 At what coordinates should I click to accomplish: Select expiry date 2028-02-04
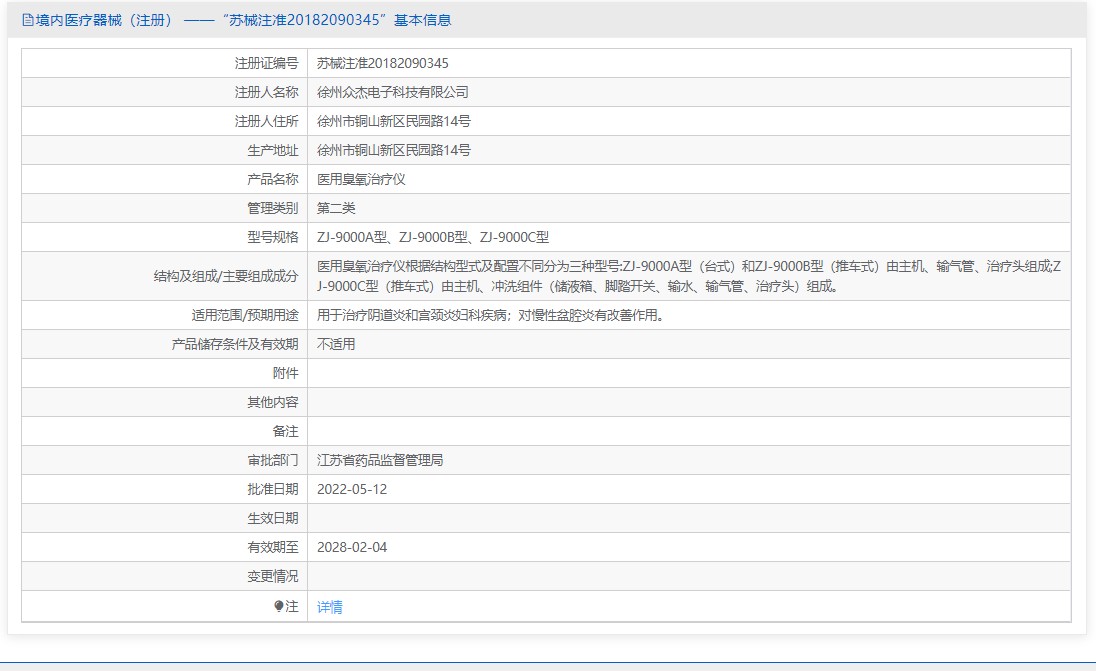click(351, 547)
